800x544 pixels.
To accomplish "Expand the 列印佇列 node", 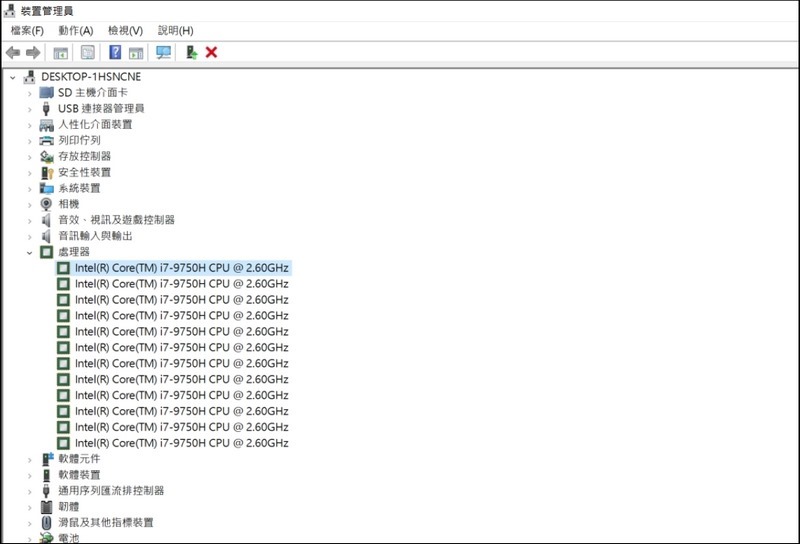I will tap(29, 141).
